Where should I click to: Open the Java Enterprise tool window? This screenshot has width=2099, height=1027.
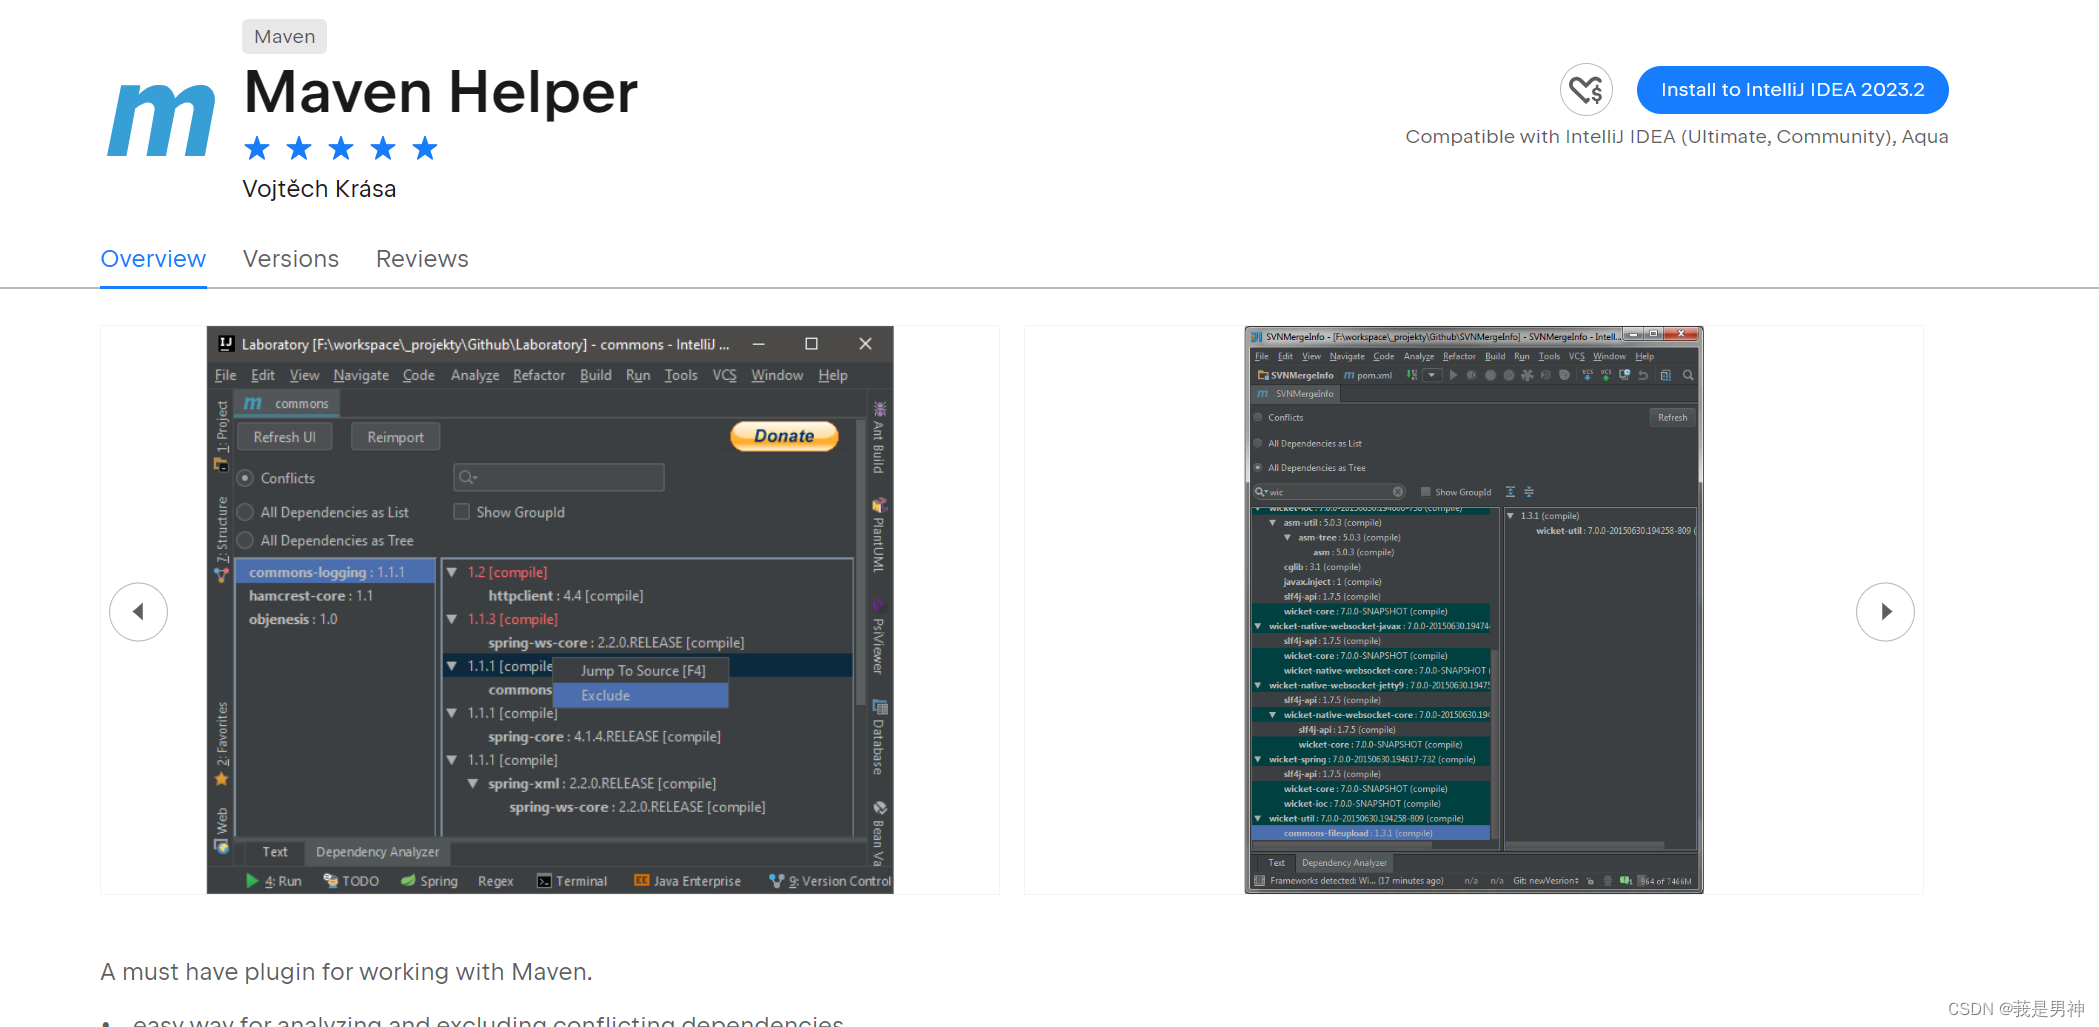688,881
